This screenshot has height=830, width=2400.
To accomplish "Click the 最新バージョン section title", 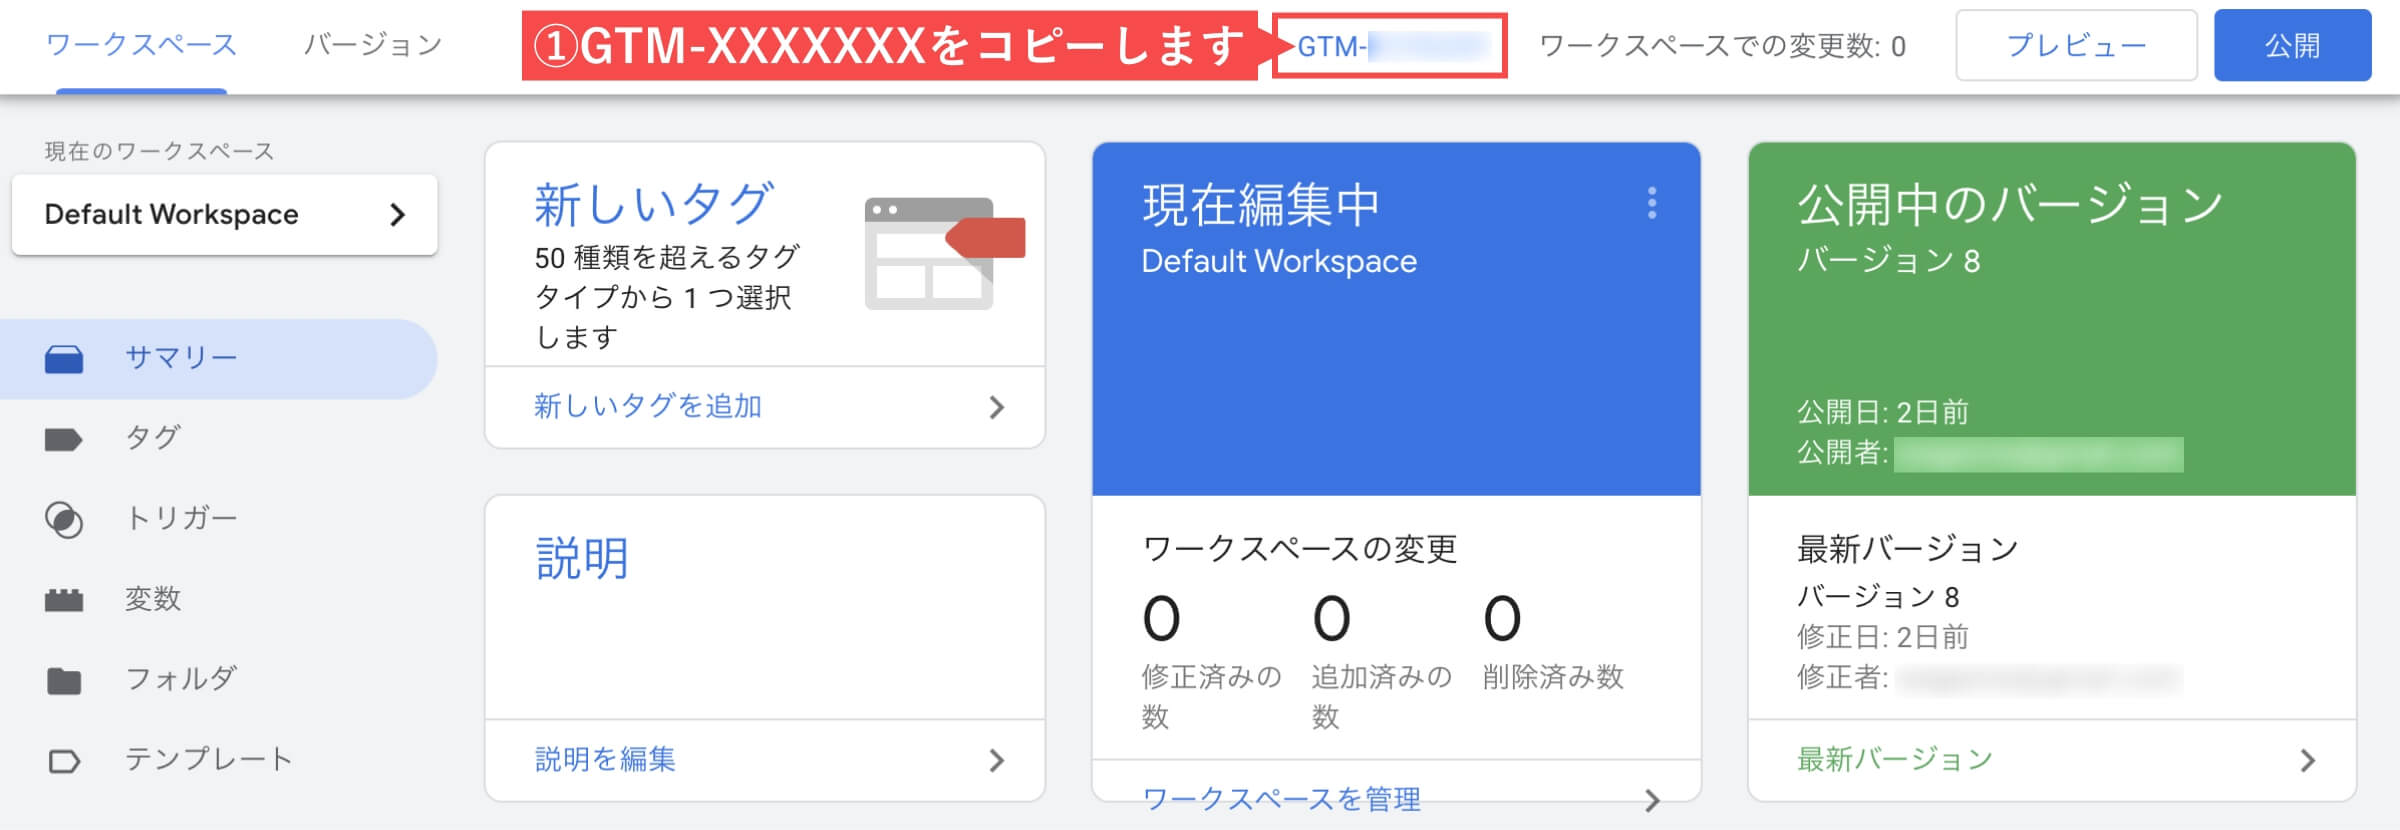I will point(1907,549).
